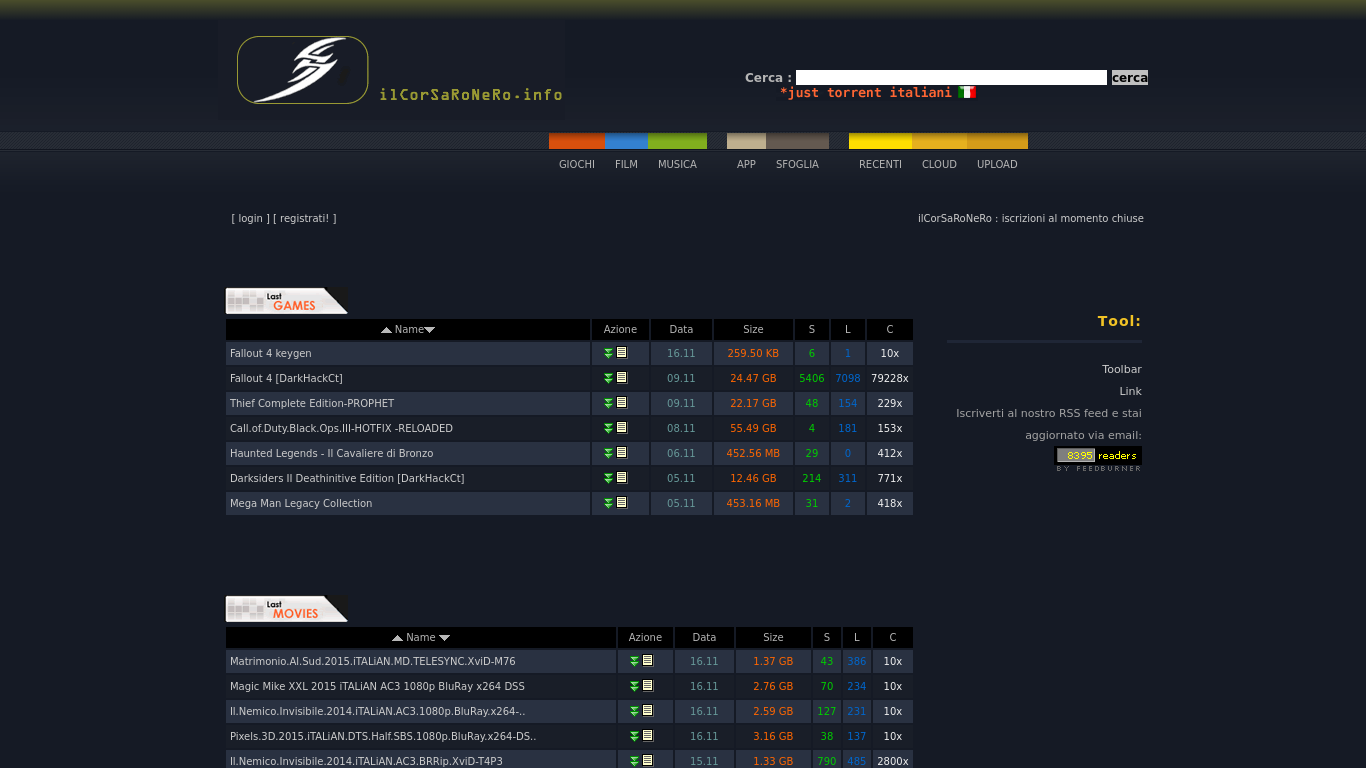Viewport: 1366px width, 768px height.
Task: Sort games by name ascending arrow
Action: (386, 330)
